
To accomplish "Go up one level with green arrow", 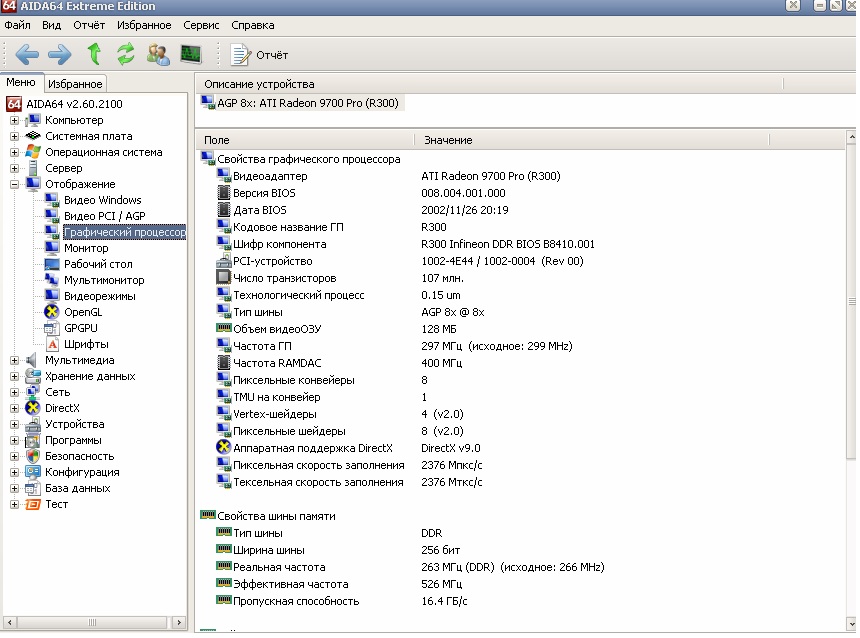I will point(94,54).
